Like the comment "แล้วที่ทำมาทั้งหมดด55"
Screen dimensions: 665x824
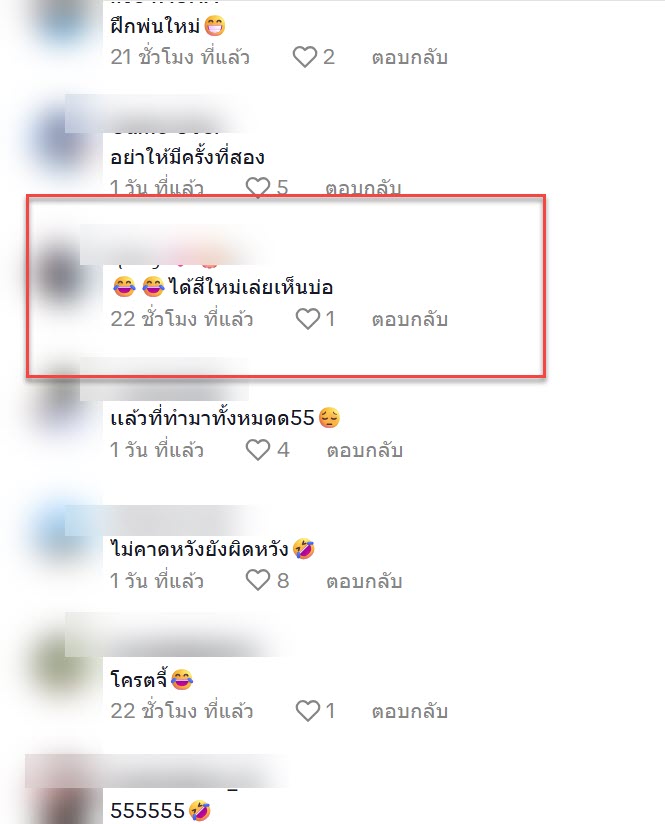(258, 450)
